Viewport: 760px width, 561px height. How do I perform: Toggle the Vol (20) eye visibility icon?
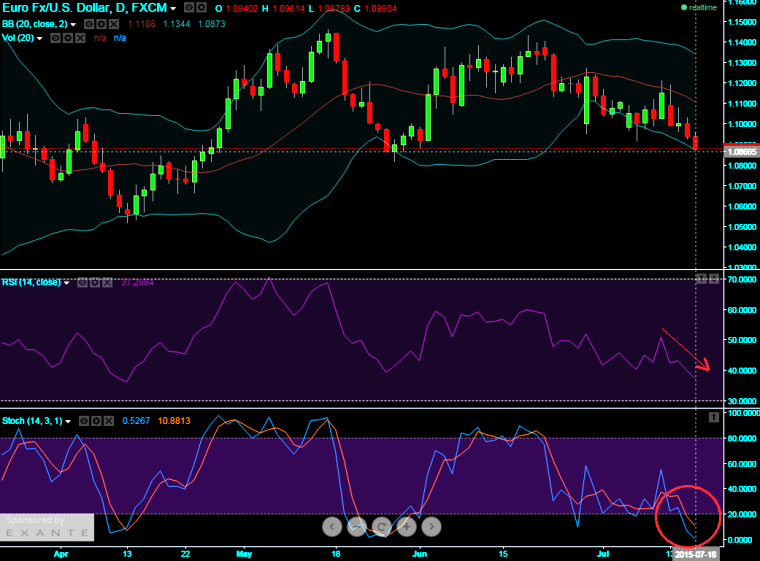[x=56, y=38]
